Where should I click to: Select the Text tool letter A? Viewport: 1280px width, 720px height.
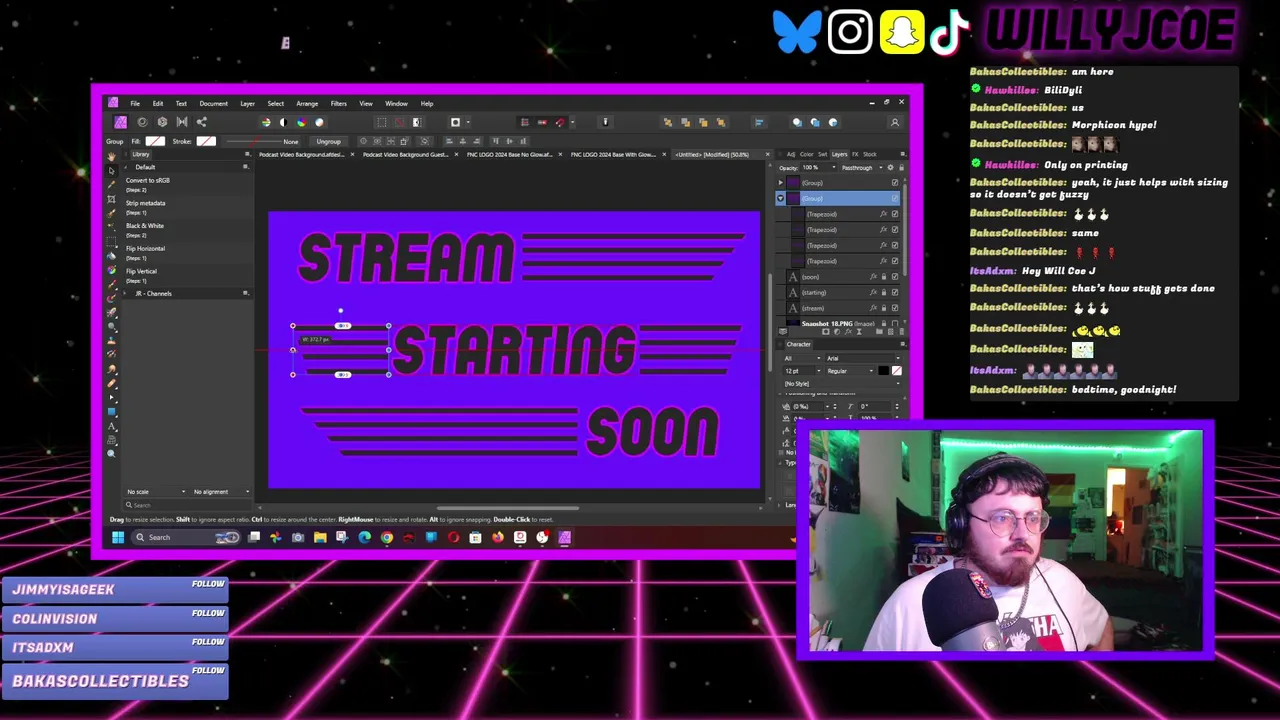click(111, 427)
